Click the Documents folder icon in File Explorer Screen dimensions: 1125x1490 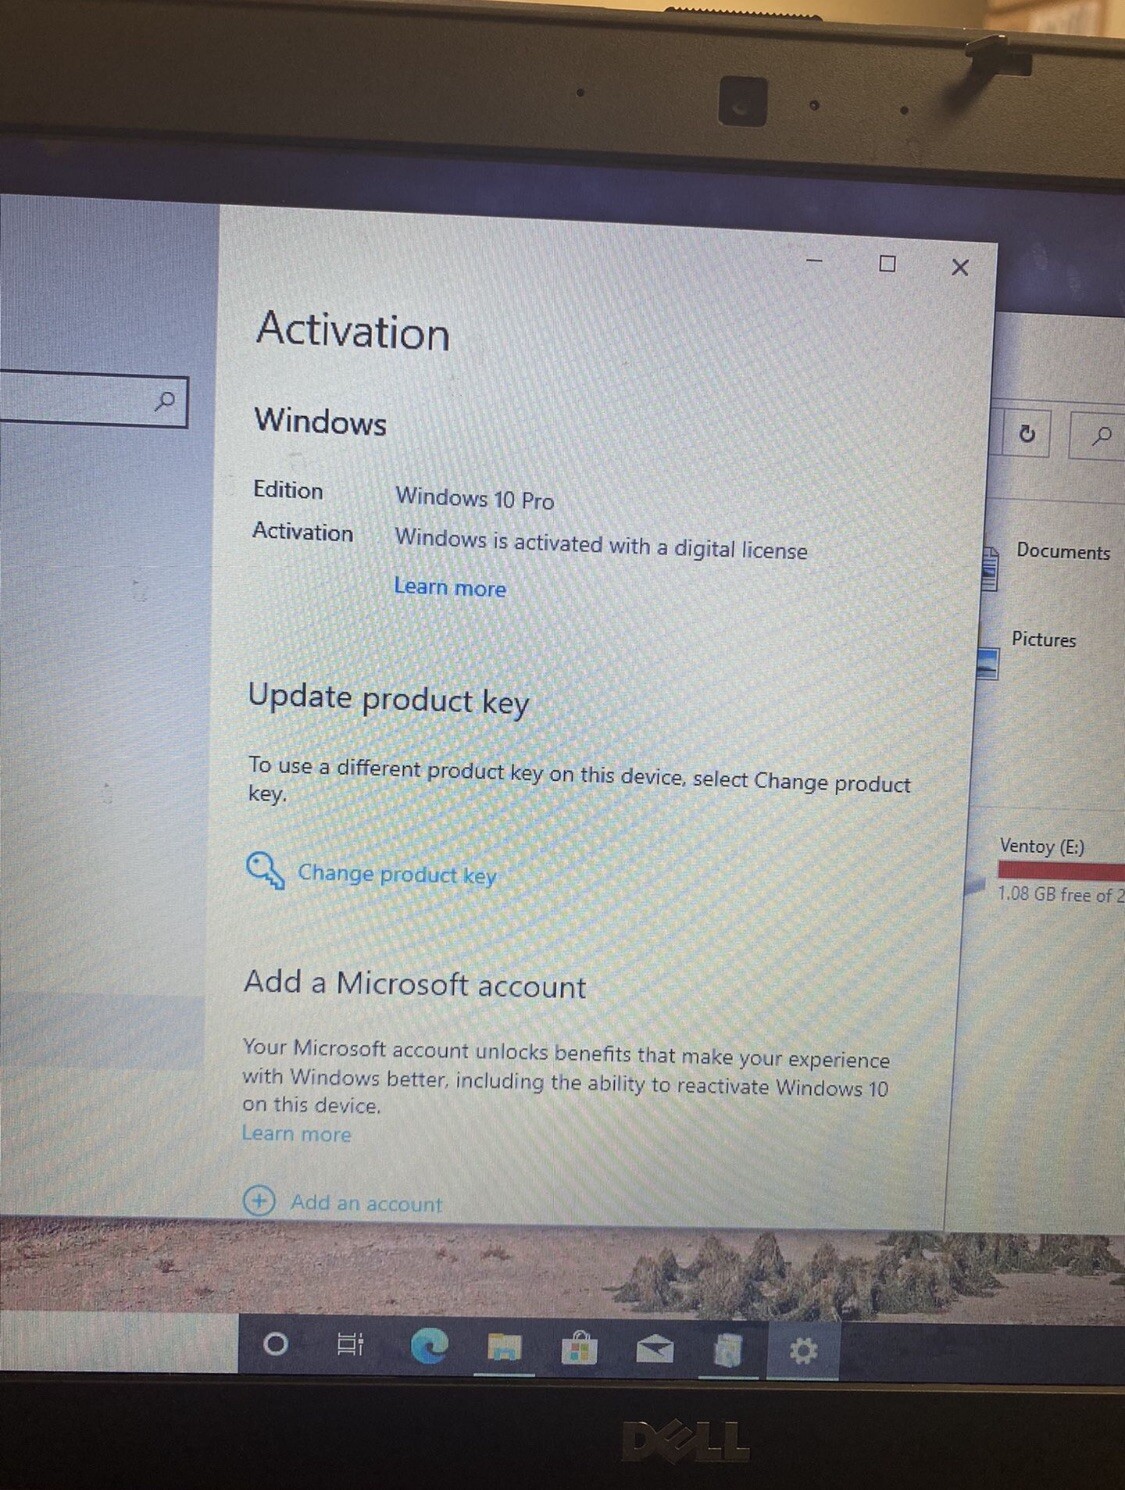tap(988, 568)
